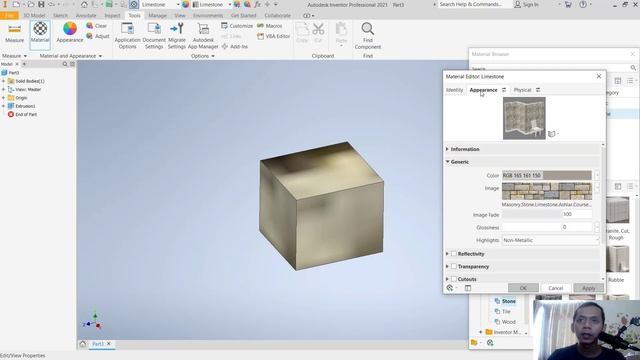Adjust appearance tool
The width and height of the screenshot is (640, 360).
[x=98, y=36]
